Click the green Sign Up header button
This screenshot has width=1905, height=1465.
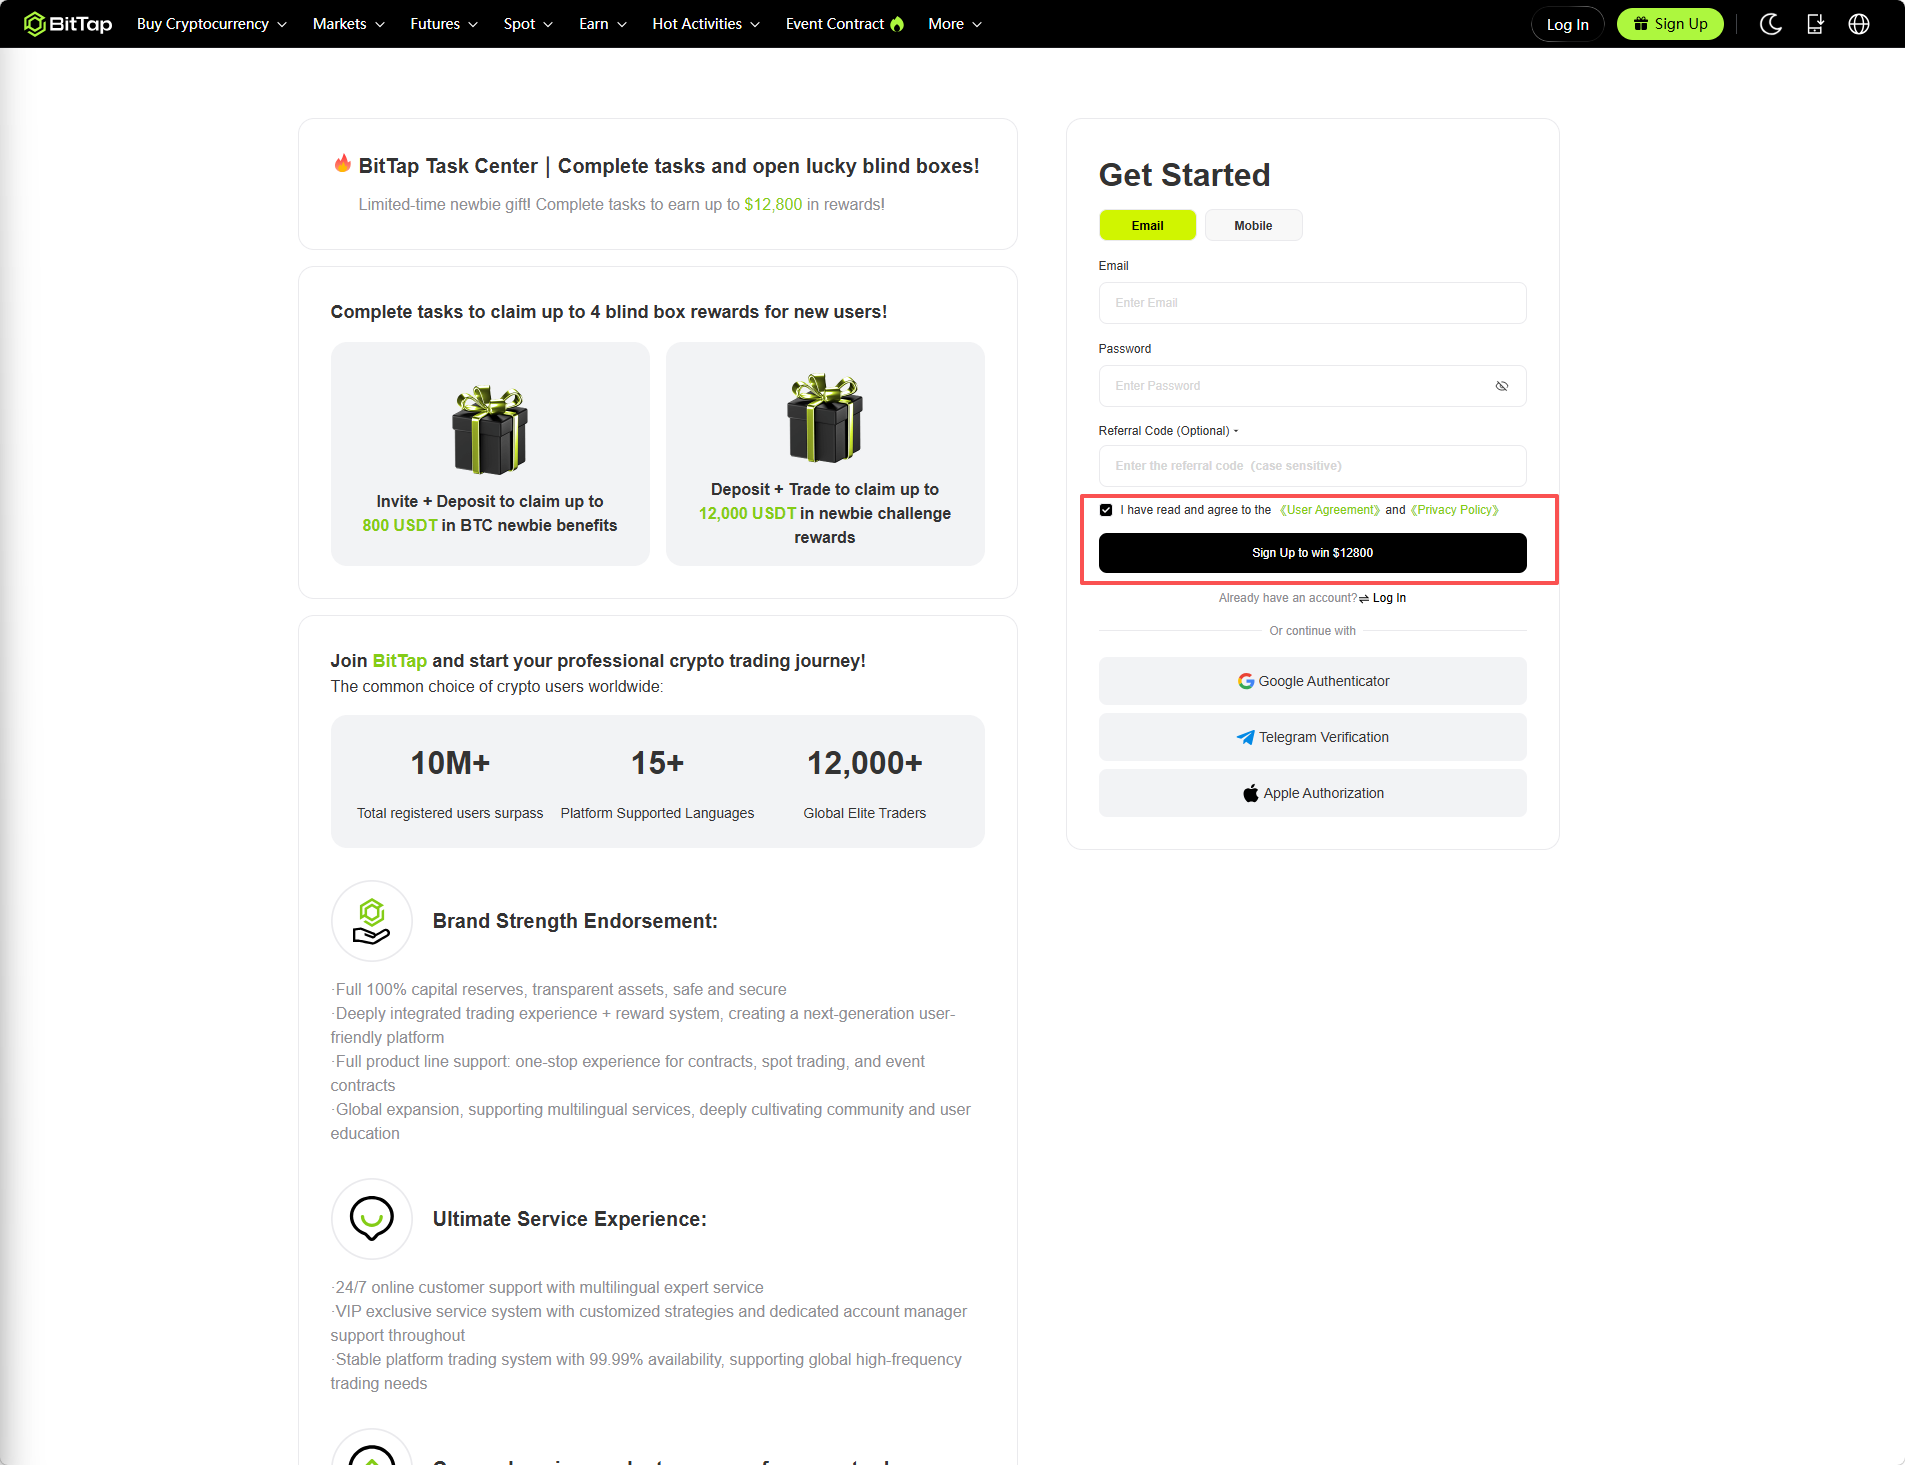pyautogui.click(x=1670, y=24)
